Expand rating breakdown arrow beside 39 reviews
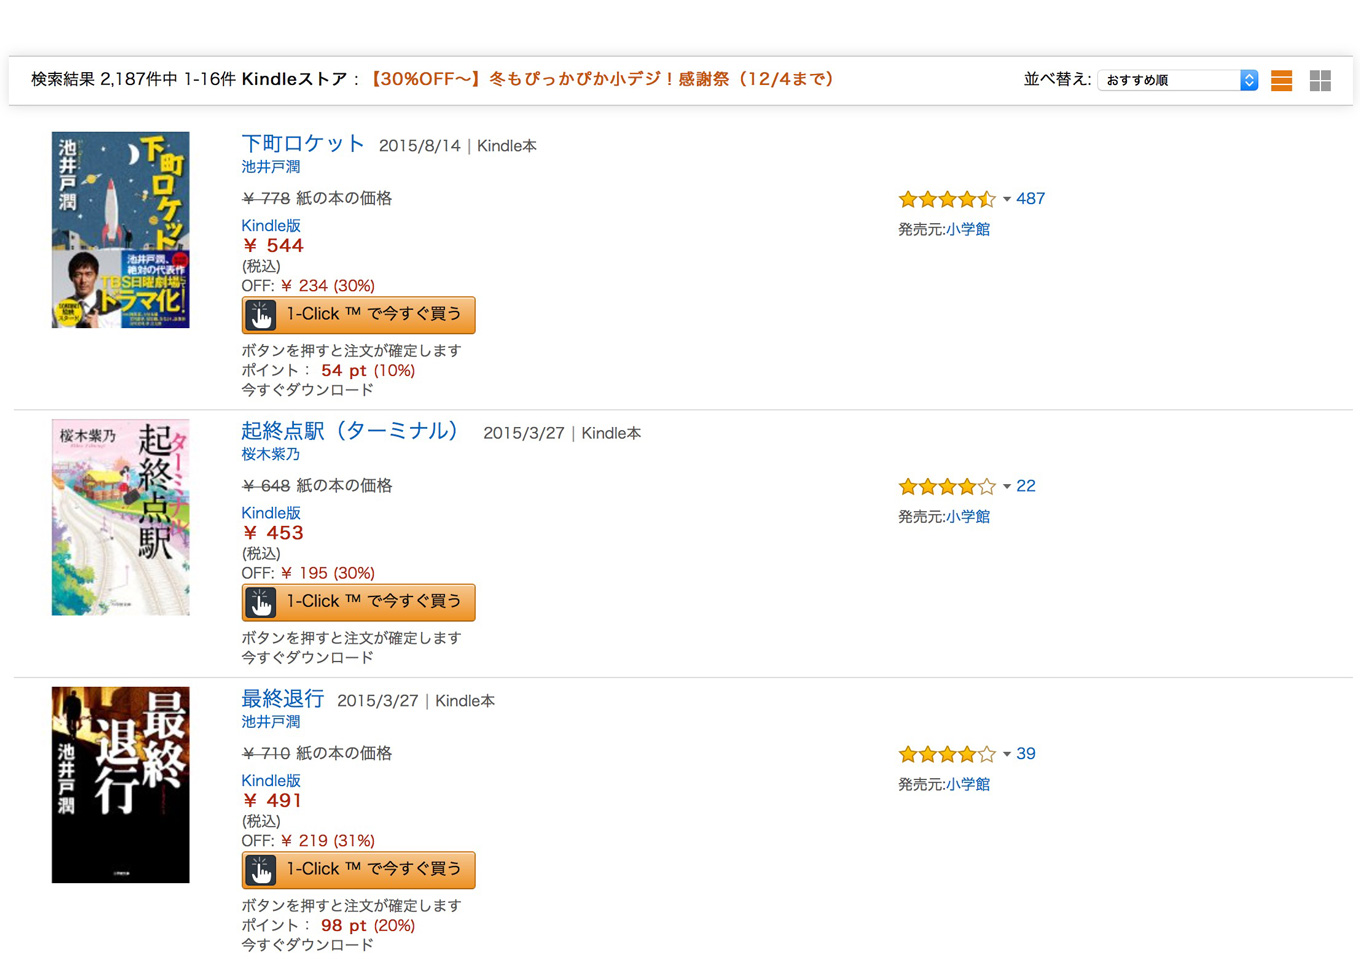The width and height of the screenshot is (1360, 959). point(1006,754)
